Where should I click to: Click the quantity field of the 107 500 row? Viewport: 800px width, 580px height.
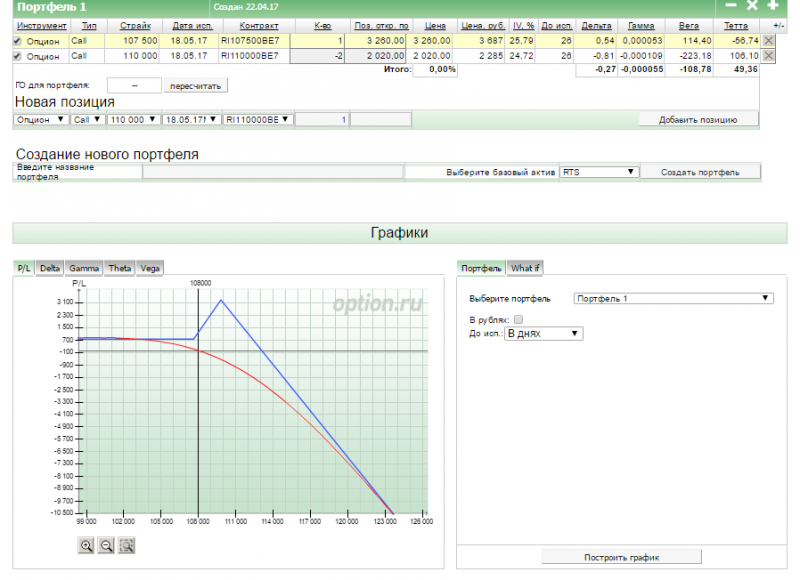coord(317,40)
